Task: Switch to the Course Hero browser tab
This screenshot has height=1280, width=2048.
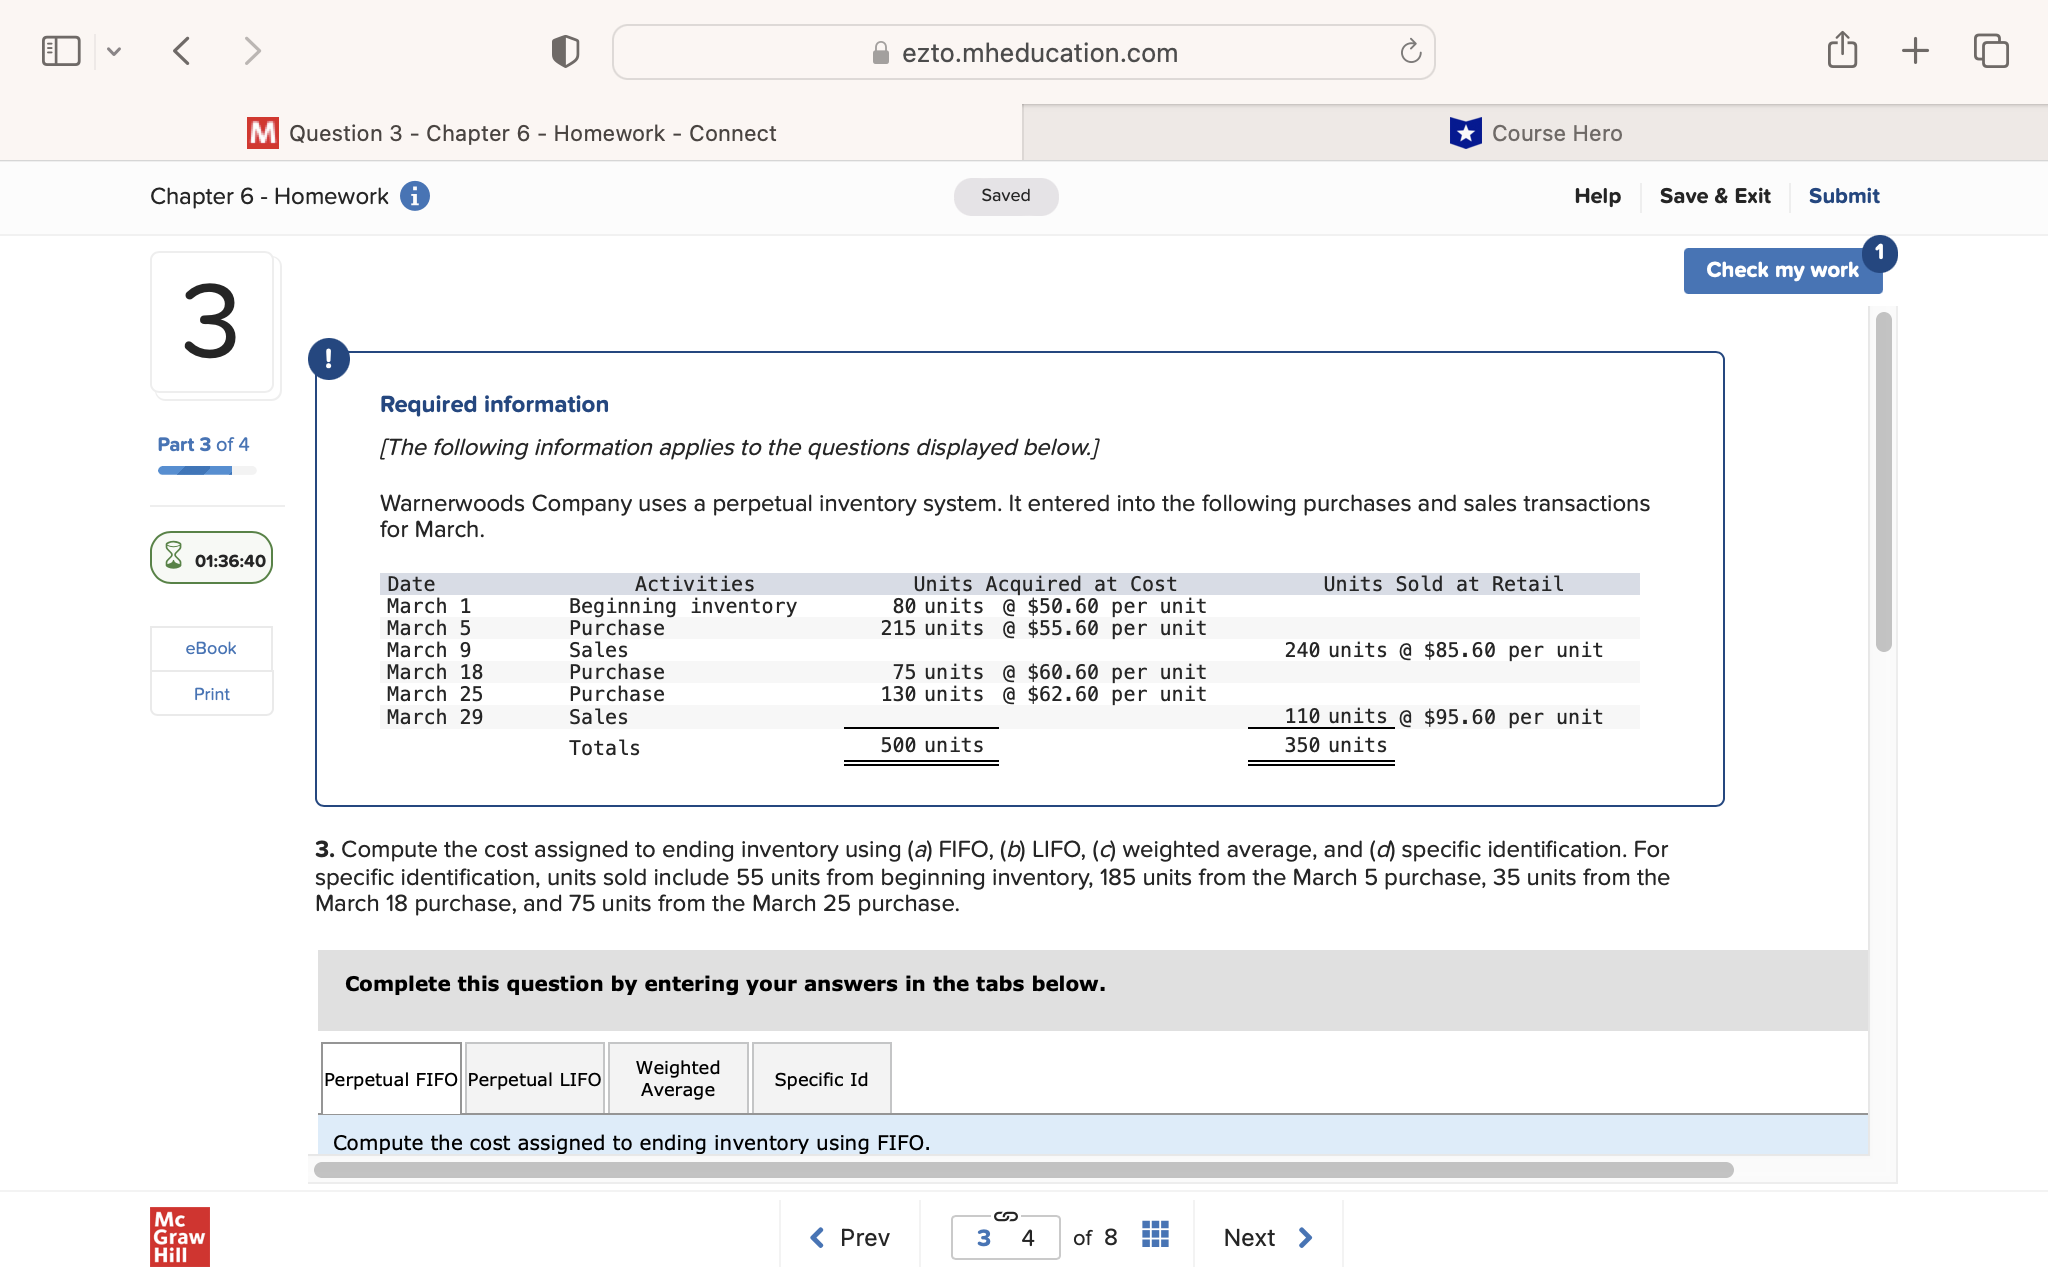Action: (x=1537, y=132)
